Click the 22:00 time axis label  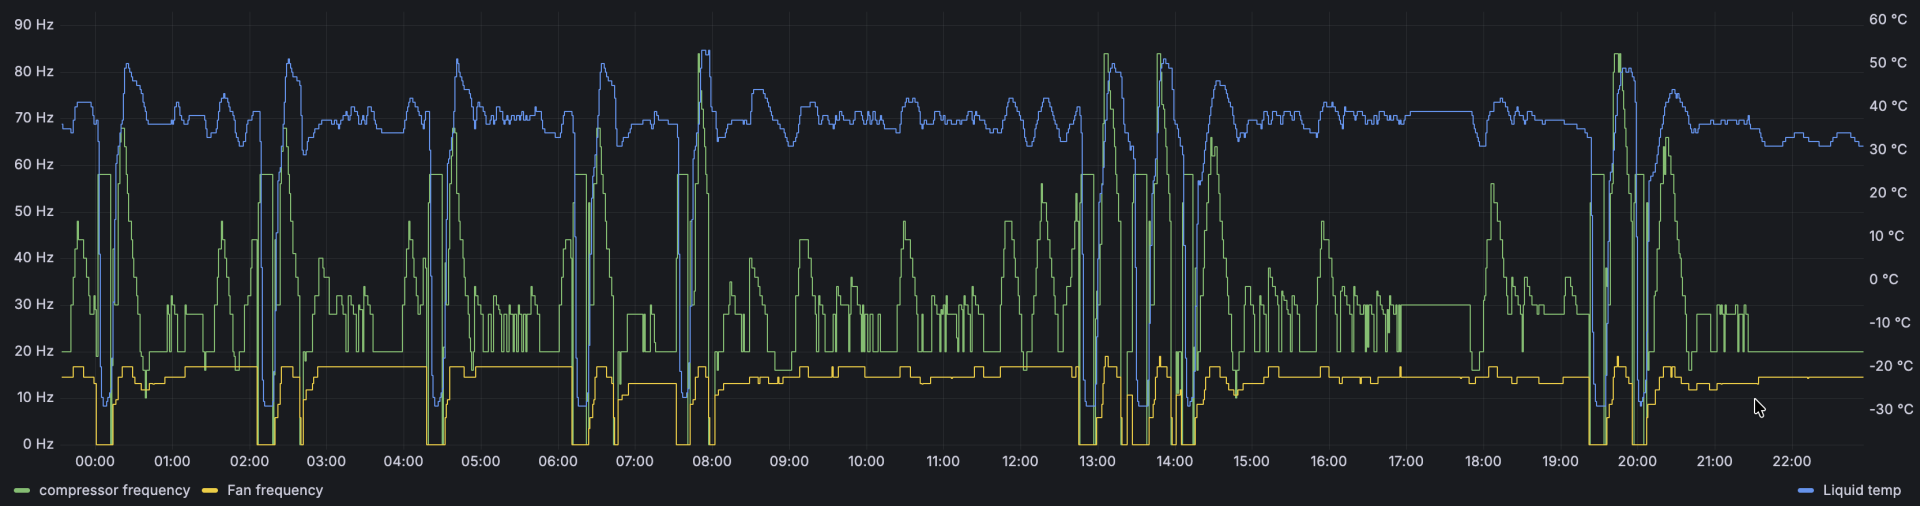(x=1791, y=461)
